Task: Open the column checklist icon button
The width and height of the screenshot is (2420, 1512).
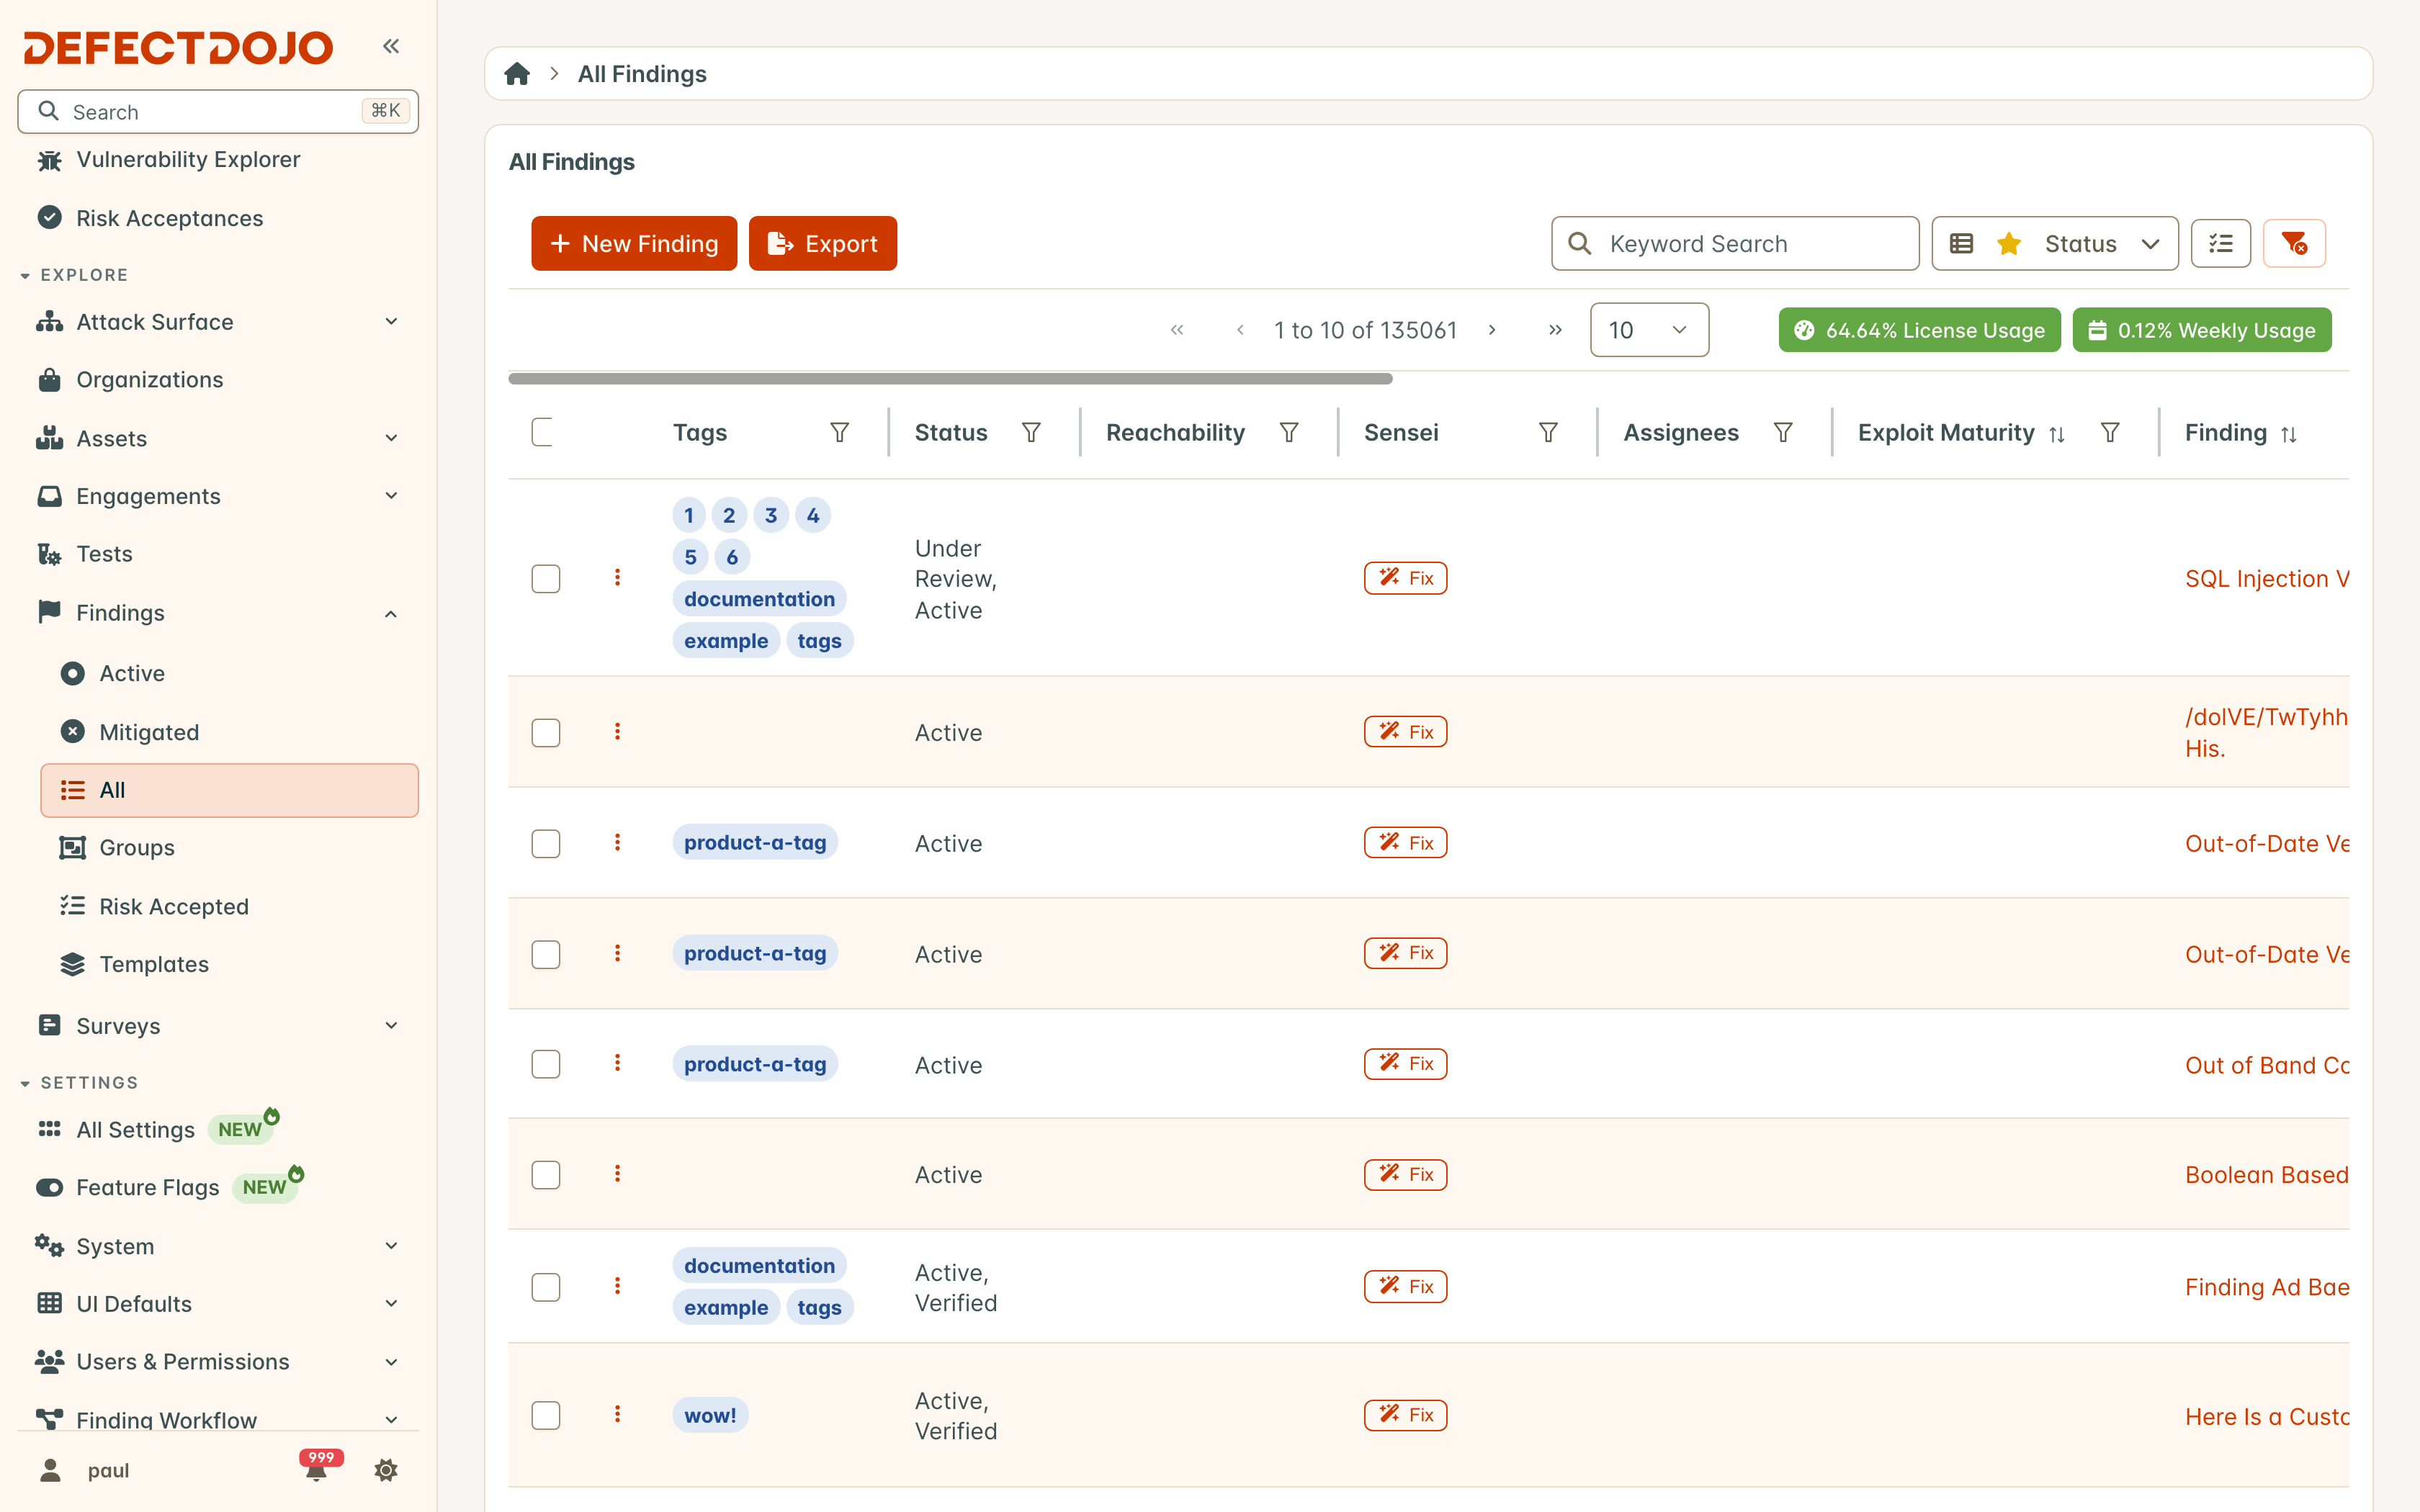Action: click(x=2220, y=243)
